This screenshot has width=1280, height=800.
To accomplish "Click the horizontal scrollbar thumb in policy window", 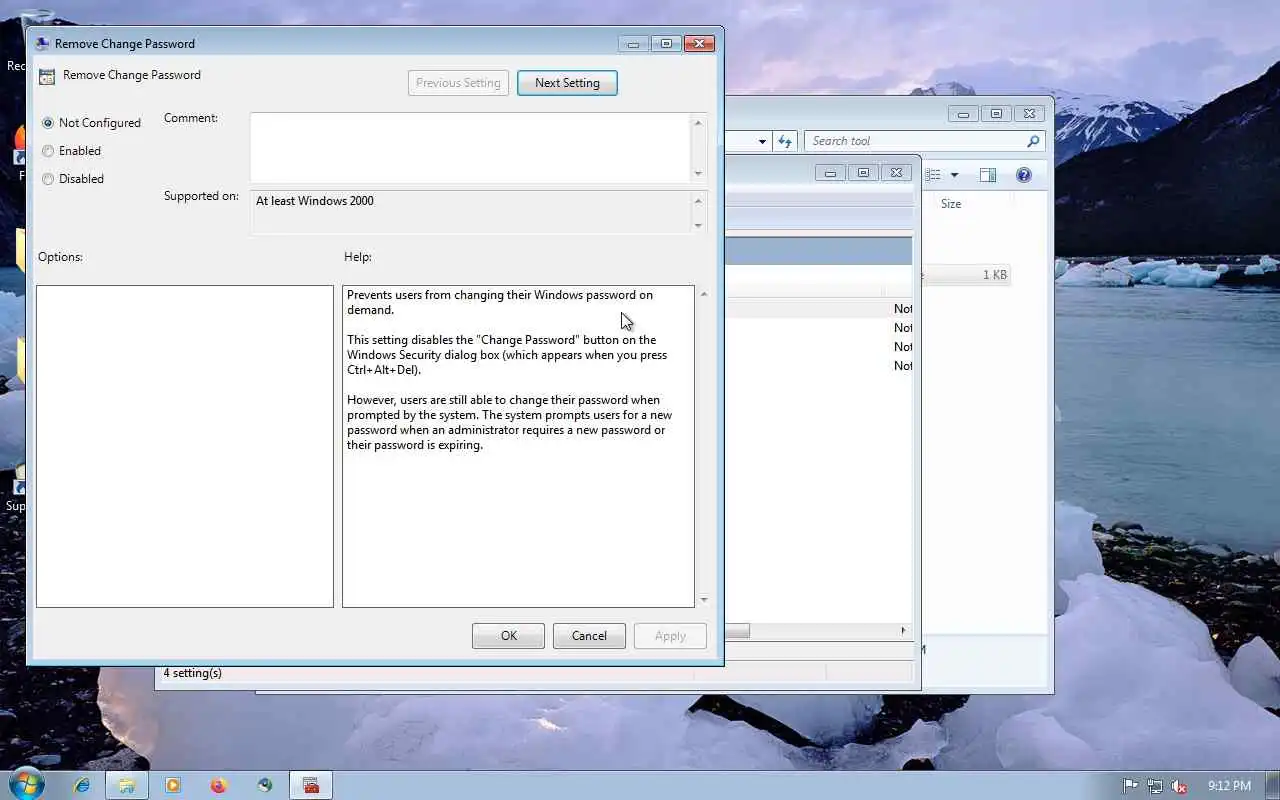I will (x=737, y=631).
